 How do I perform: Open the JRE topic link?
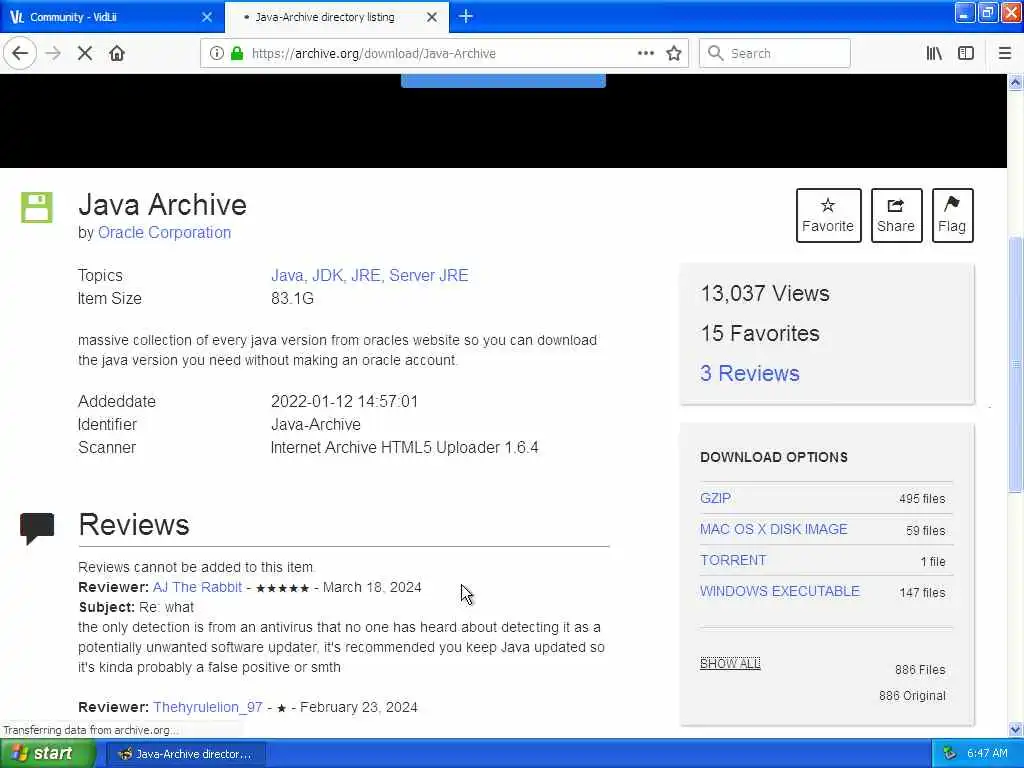[366, 276]
